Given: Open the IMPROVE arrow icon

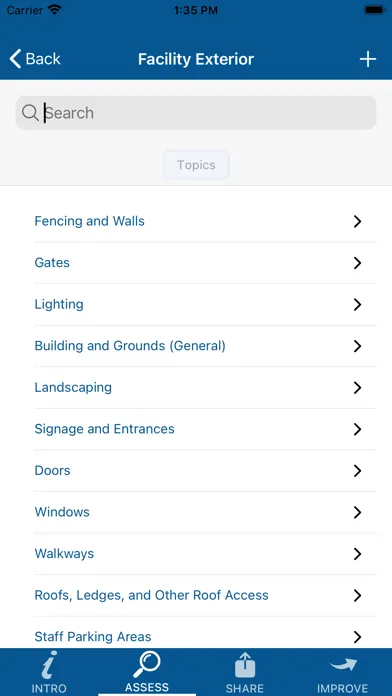Looking at the screenshot, I should (342, 664).
